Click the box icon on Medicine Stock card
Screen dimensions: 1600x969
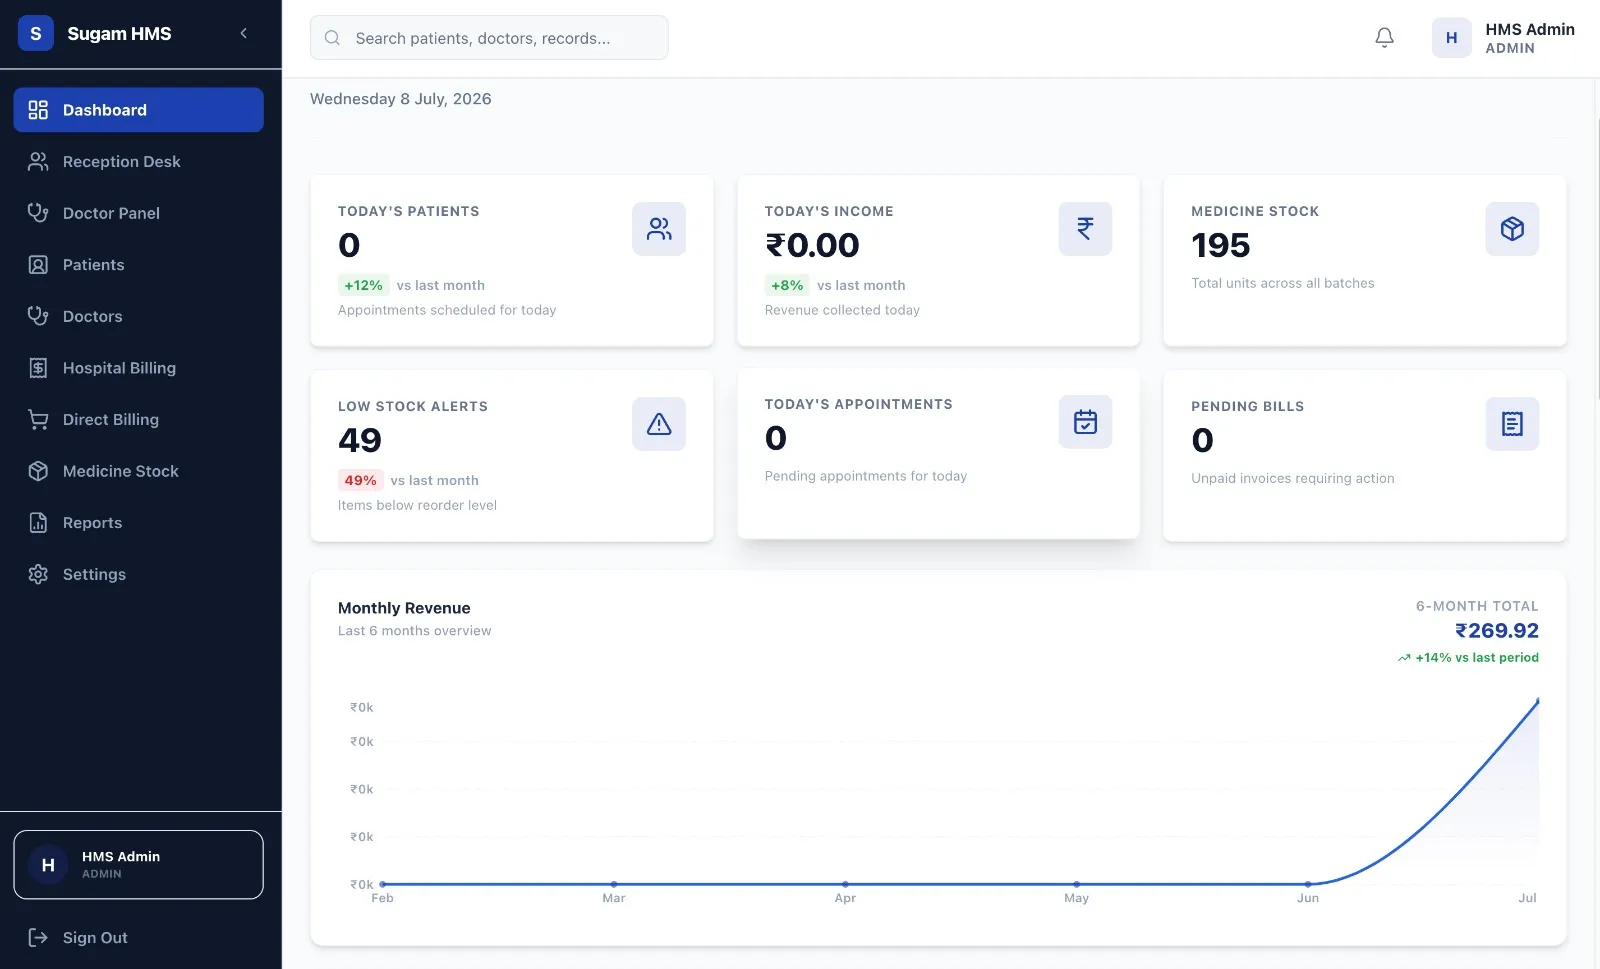pos(1512,229)
